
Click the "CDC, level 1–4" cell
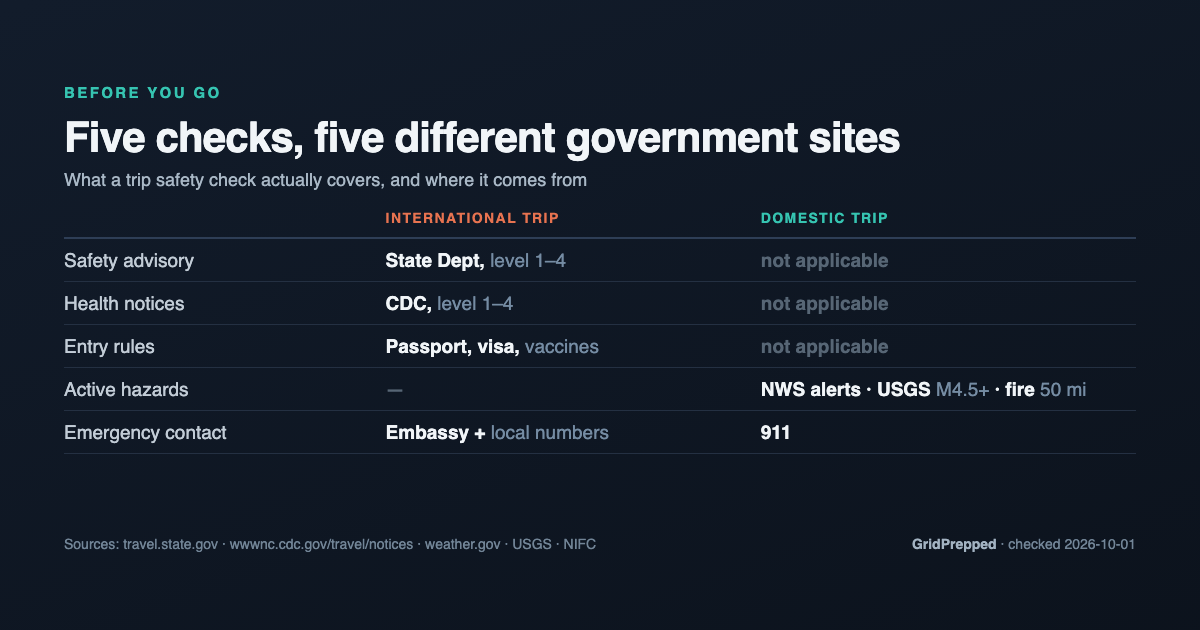click(450, 304)
